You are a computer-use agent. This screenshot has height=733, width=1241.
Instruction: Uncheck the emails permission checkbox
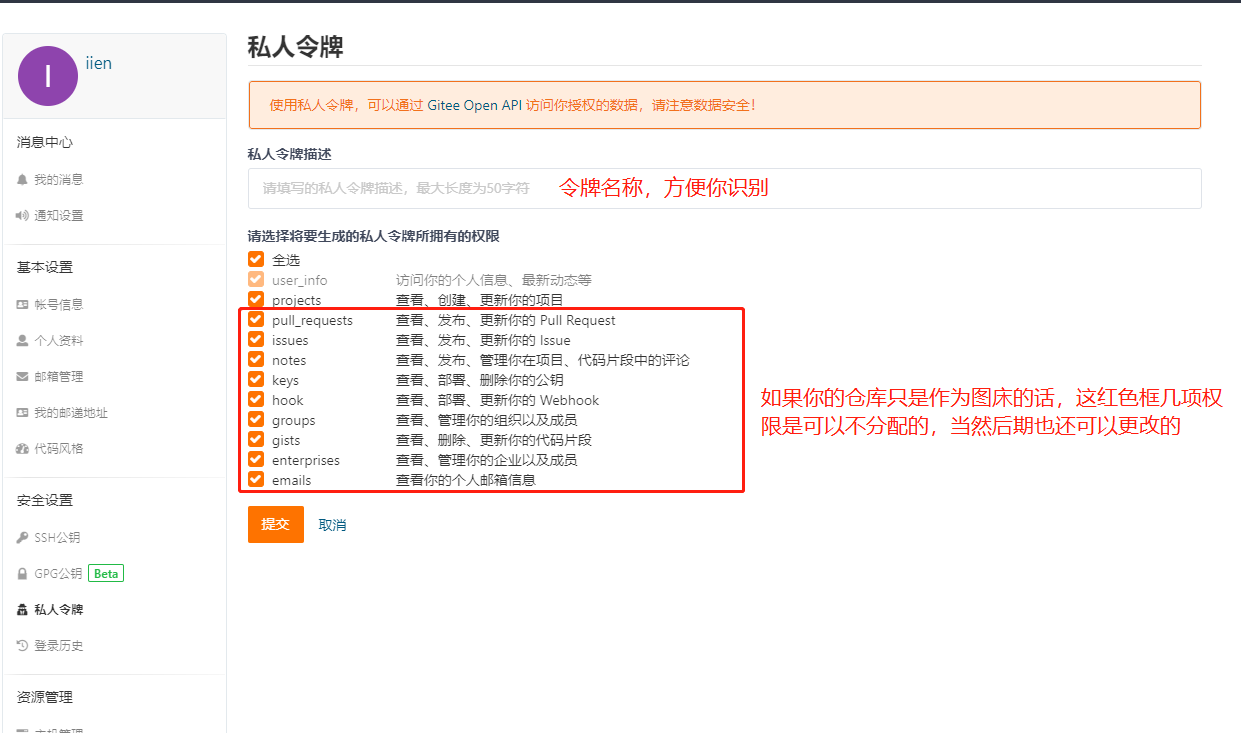point(256,479)
